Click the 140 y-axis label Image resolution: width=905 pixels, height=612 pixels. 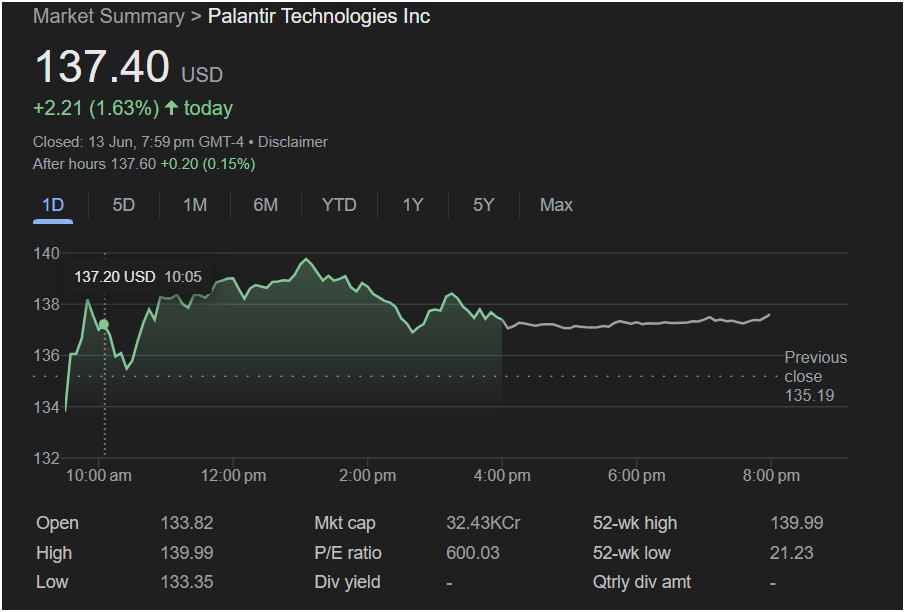point(46,253)
